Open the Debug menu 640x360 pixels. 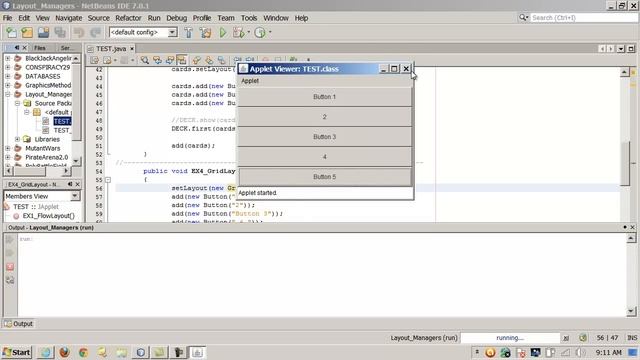click(x=176, y=18)
